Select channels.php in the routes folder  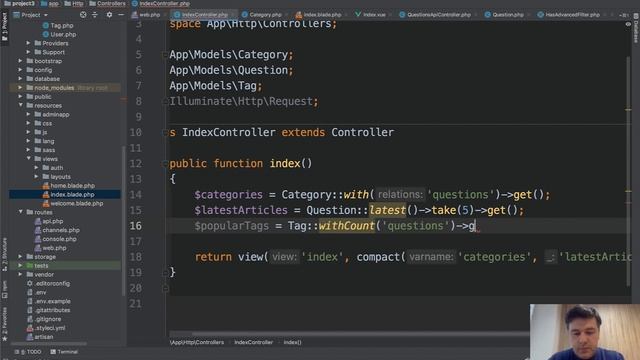[57, 230]
